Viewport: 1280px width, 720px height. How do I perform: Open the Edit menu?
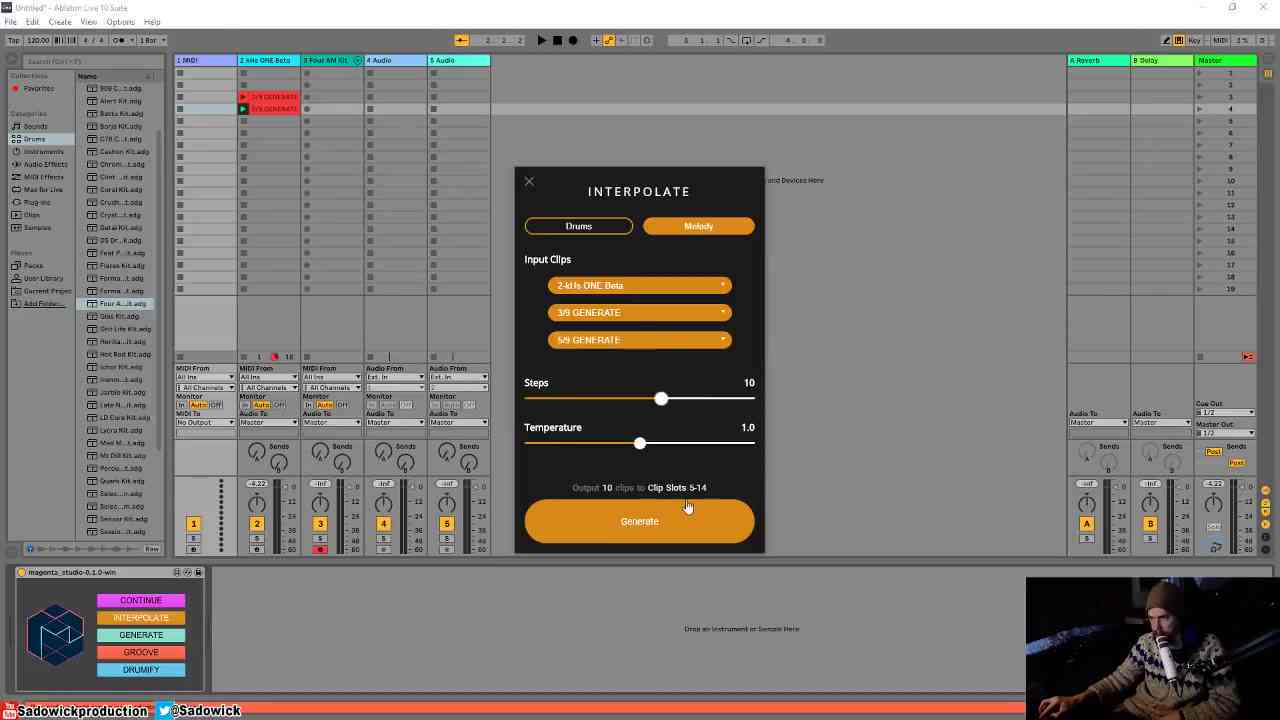point(32,22)
